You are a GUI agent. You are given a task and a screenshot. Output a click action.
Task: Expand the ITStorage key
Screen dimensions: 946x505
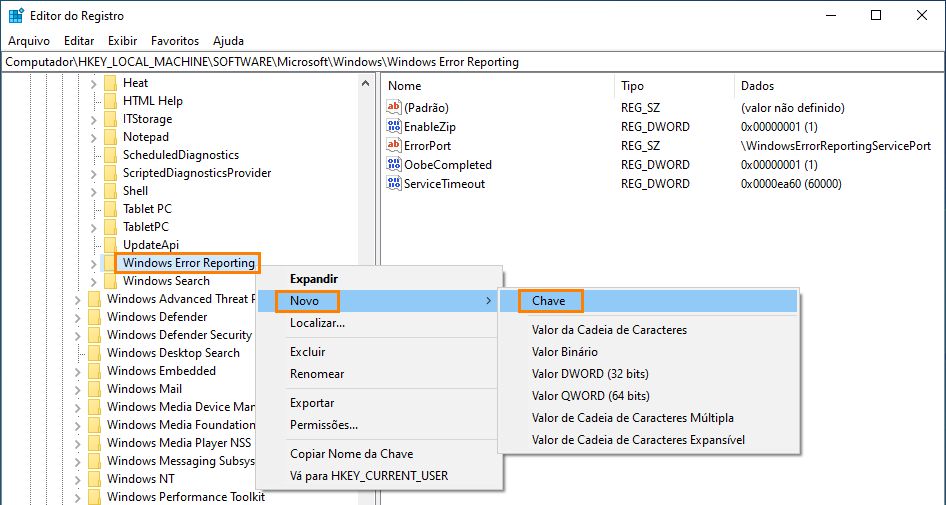coord(94,119)
